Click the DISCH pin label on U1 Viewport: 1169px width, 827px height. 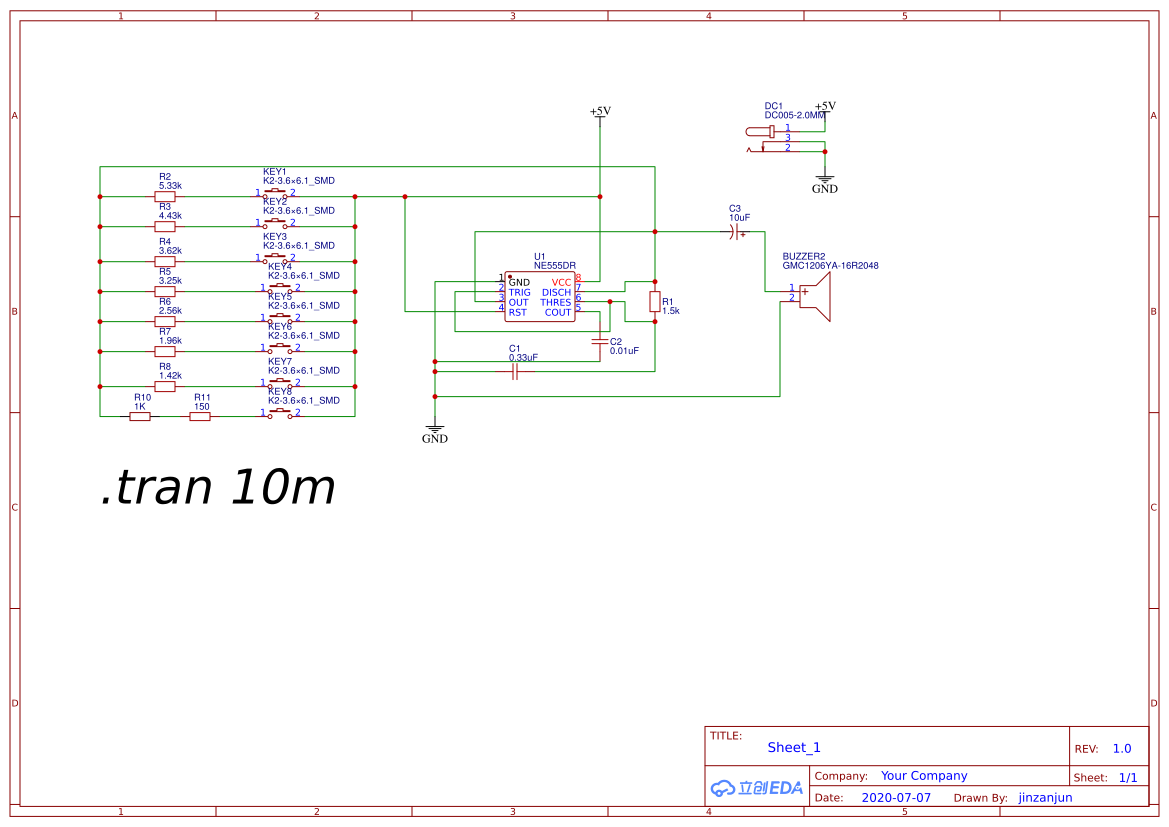556,292
